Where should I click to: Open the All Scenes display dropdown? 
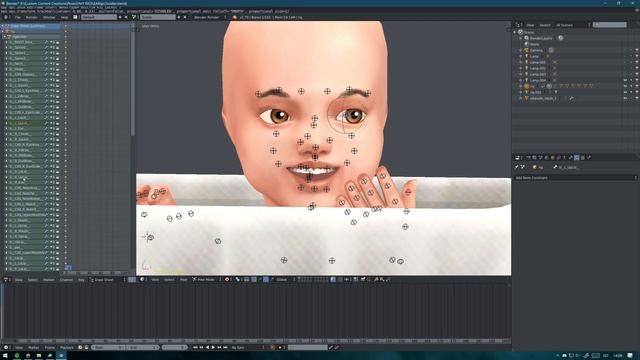click(572, 25)
